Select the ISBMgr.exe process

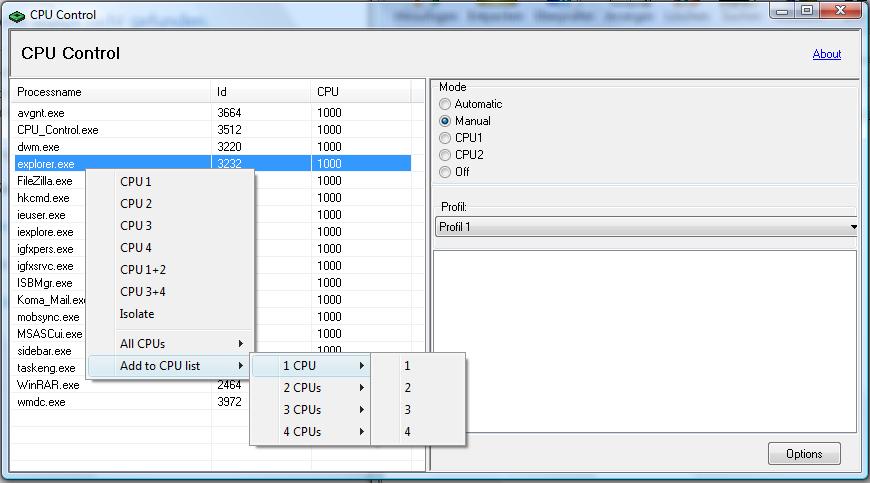pos(44,283)
